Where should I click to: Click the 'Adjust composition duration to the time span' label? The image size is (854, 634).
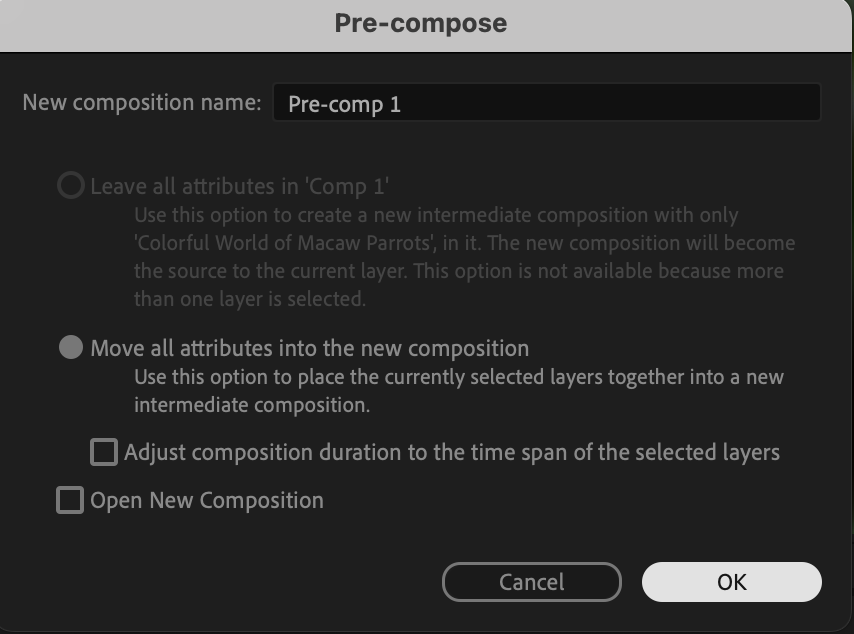click(451, 452)
